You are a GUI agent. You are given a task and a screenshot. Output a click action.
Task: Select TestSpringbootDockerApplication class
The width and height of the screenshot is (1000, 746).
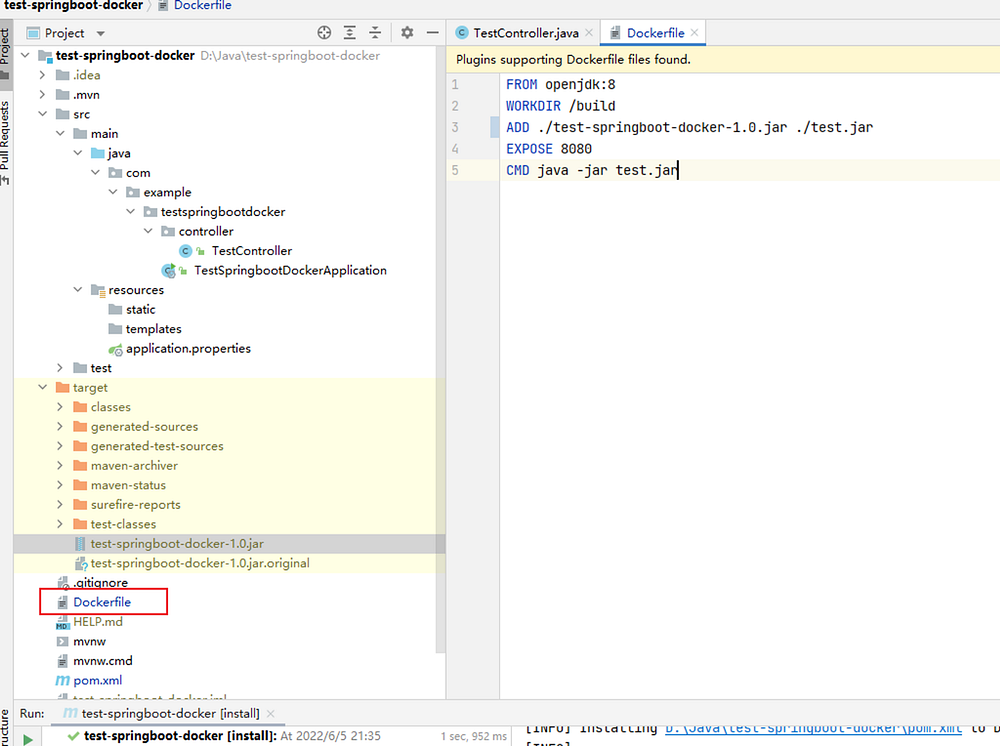pos(290,270)
